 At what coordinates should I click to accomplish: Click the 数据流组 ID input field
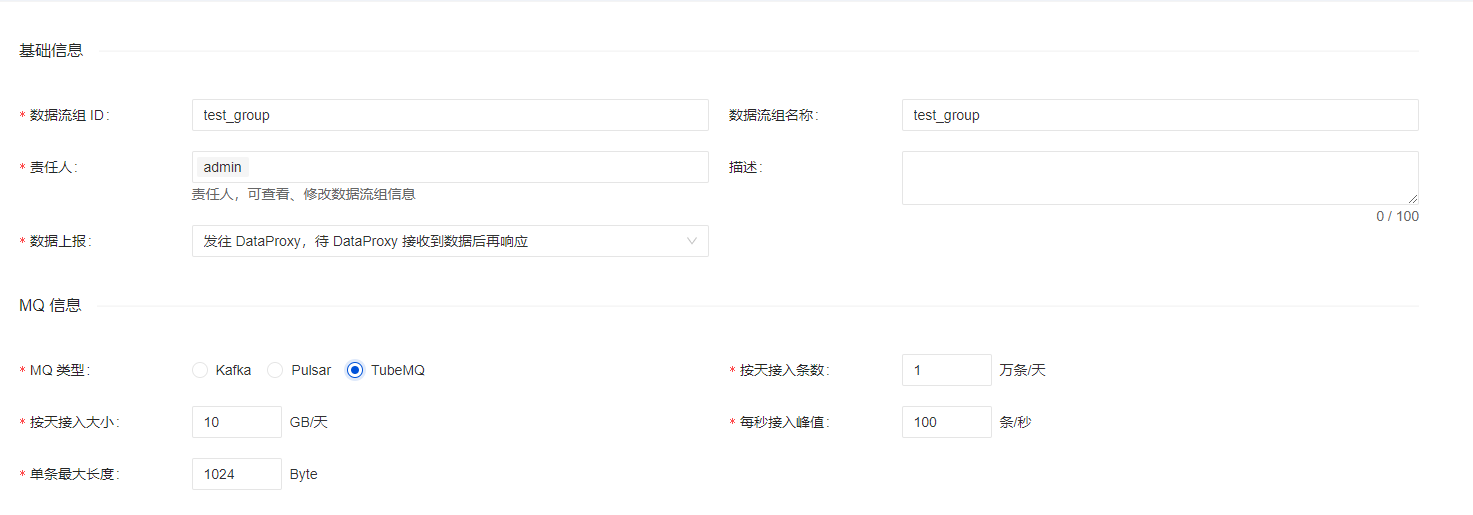[449, 115]
